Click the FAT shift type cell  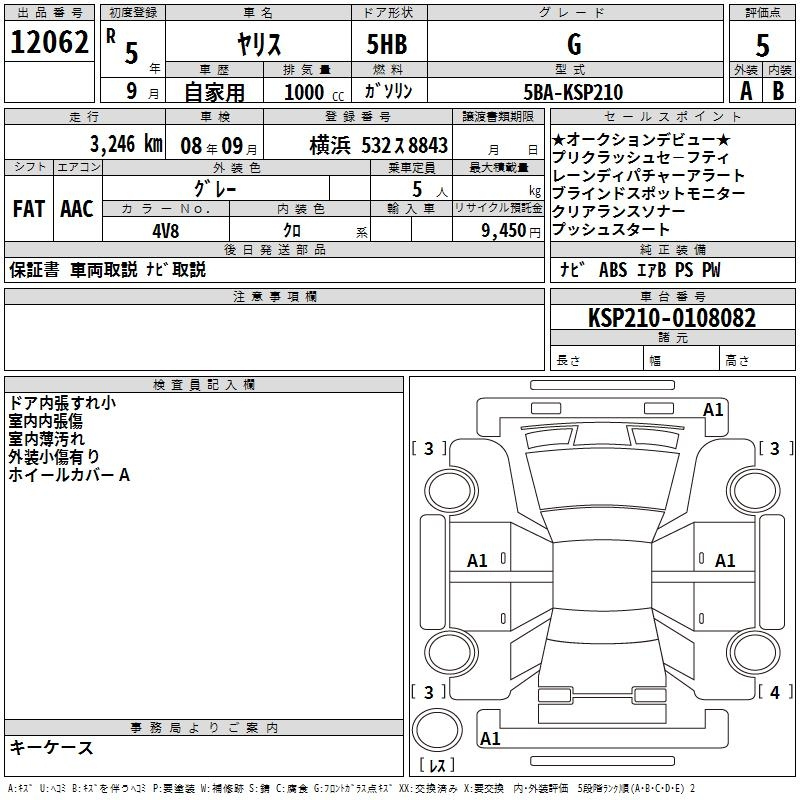[29, 208]
